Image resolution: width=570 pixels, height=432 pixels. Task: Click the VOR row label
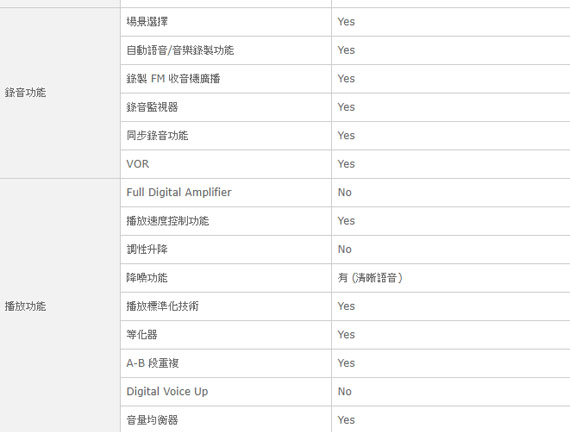click(x=138, y=164)
